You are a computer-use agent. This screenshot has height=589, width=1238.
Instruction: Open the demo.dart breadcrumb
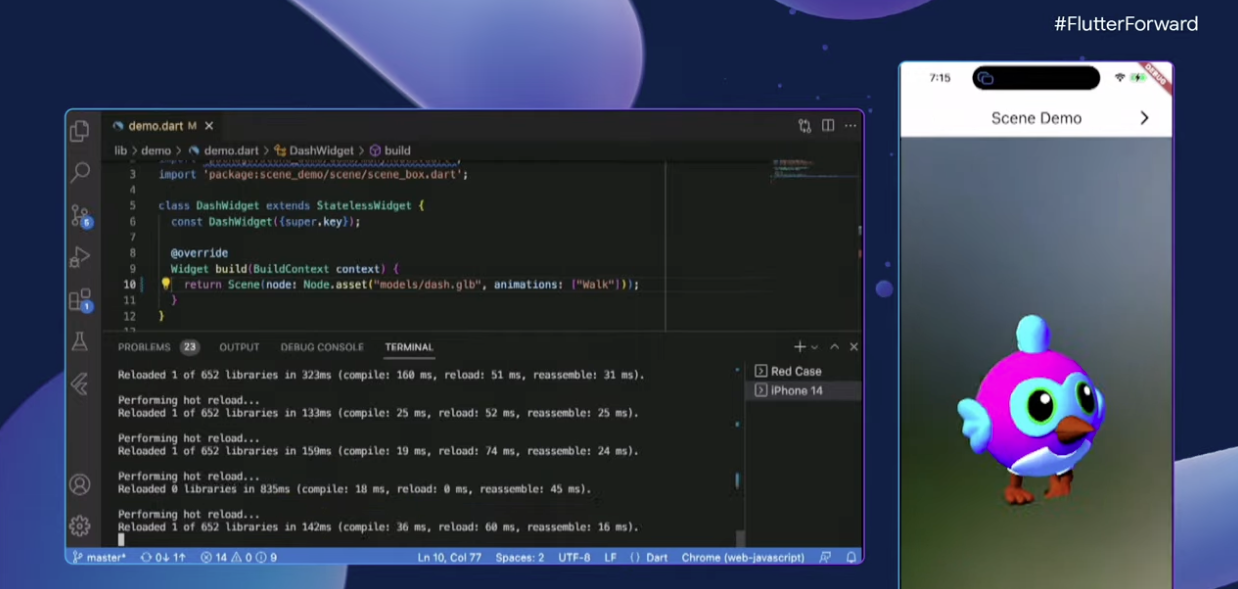coord(225,151)
